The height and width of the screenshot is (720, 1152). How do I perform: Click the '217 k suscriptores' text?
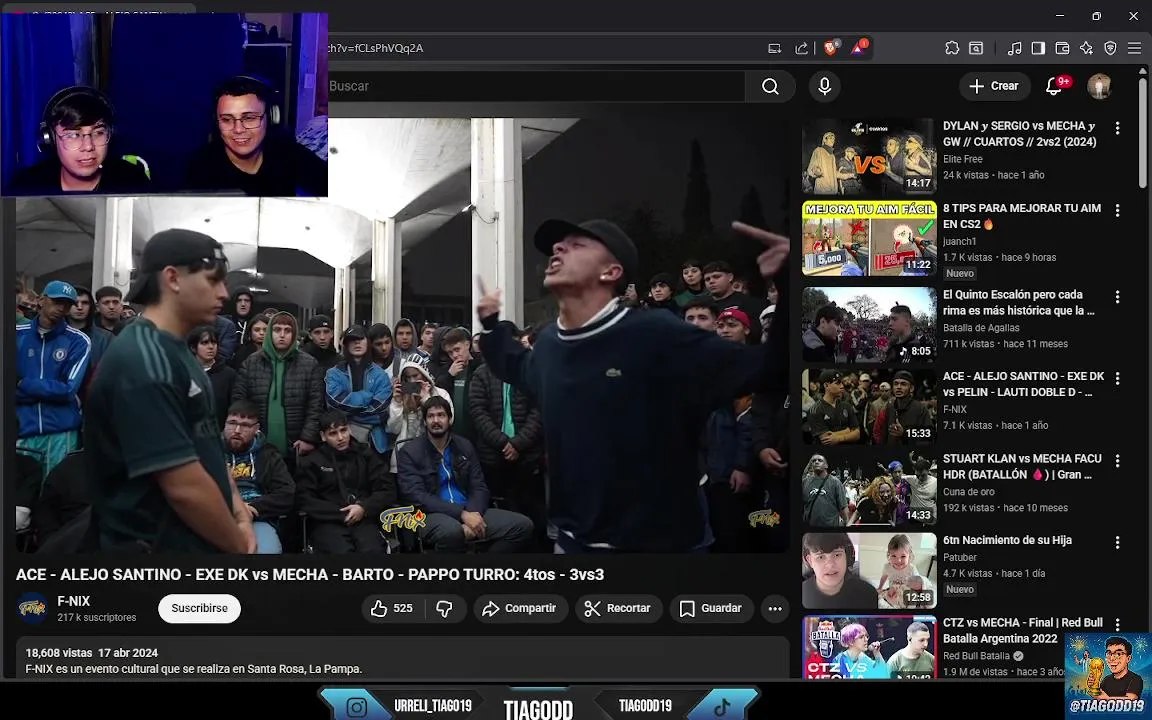coord(97,617)
